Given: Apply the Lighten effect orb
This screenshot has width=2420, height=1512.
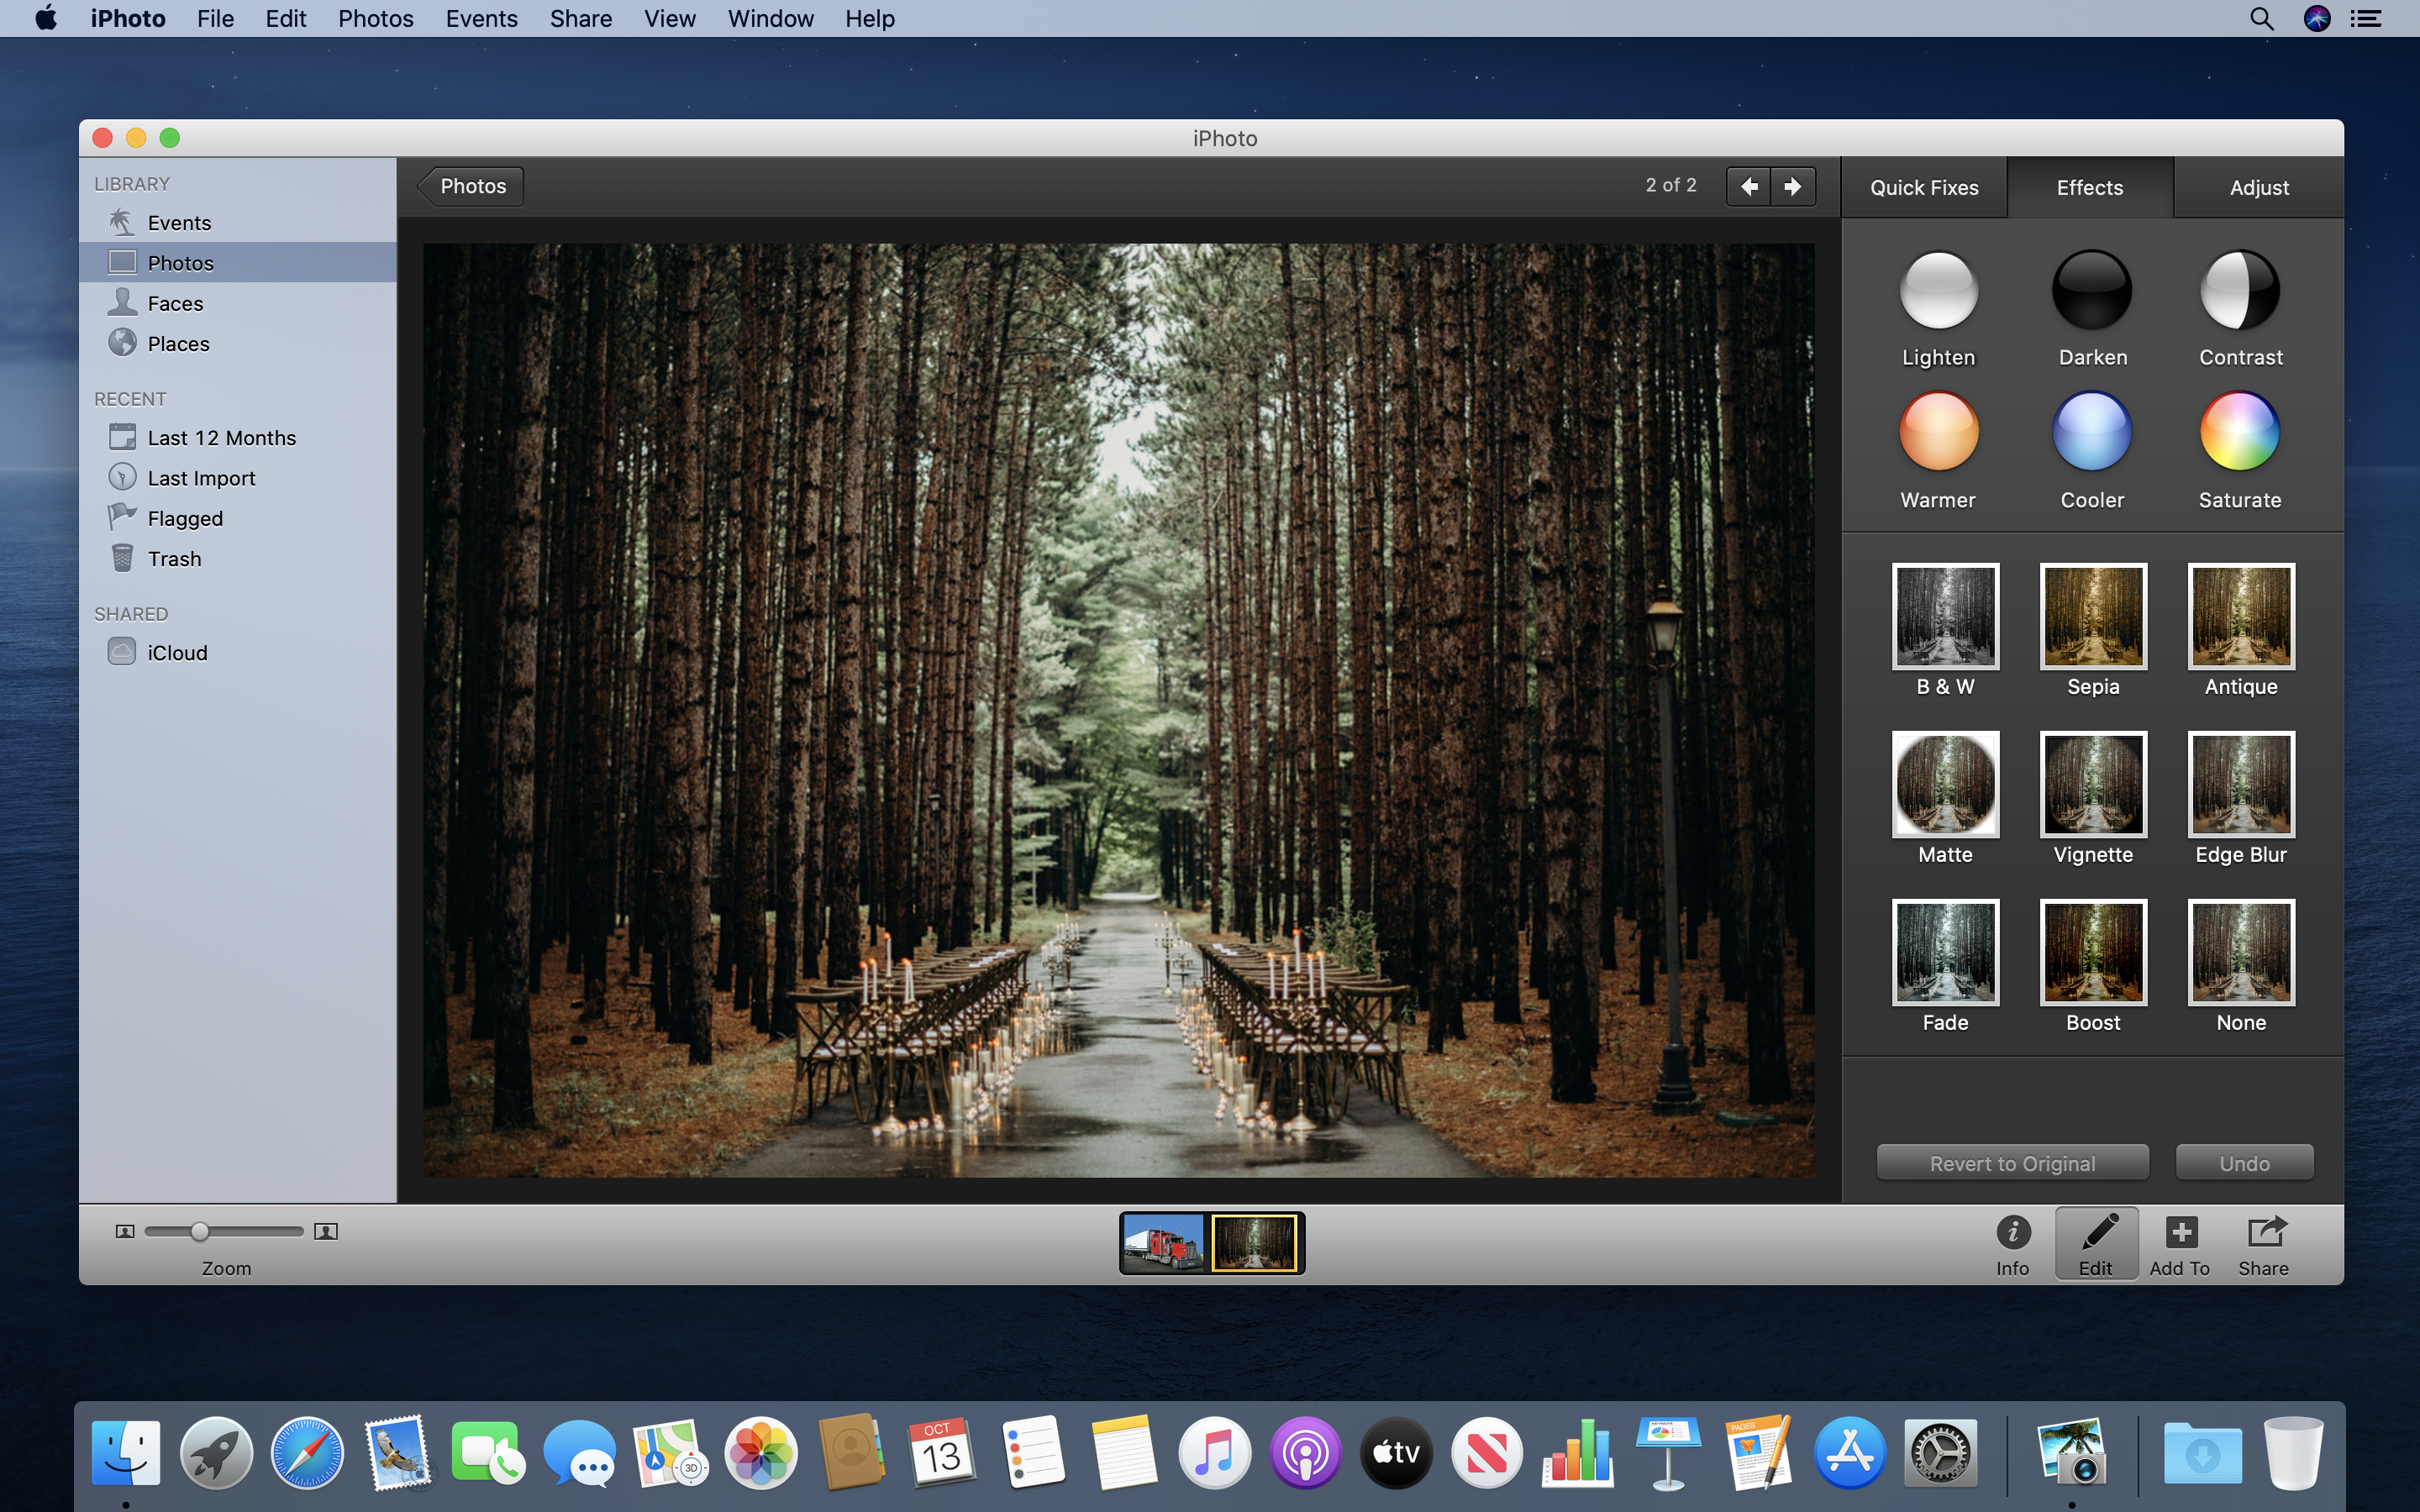Looking at the screenshot, I should 1938,290.
